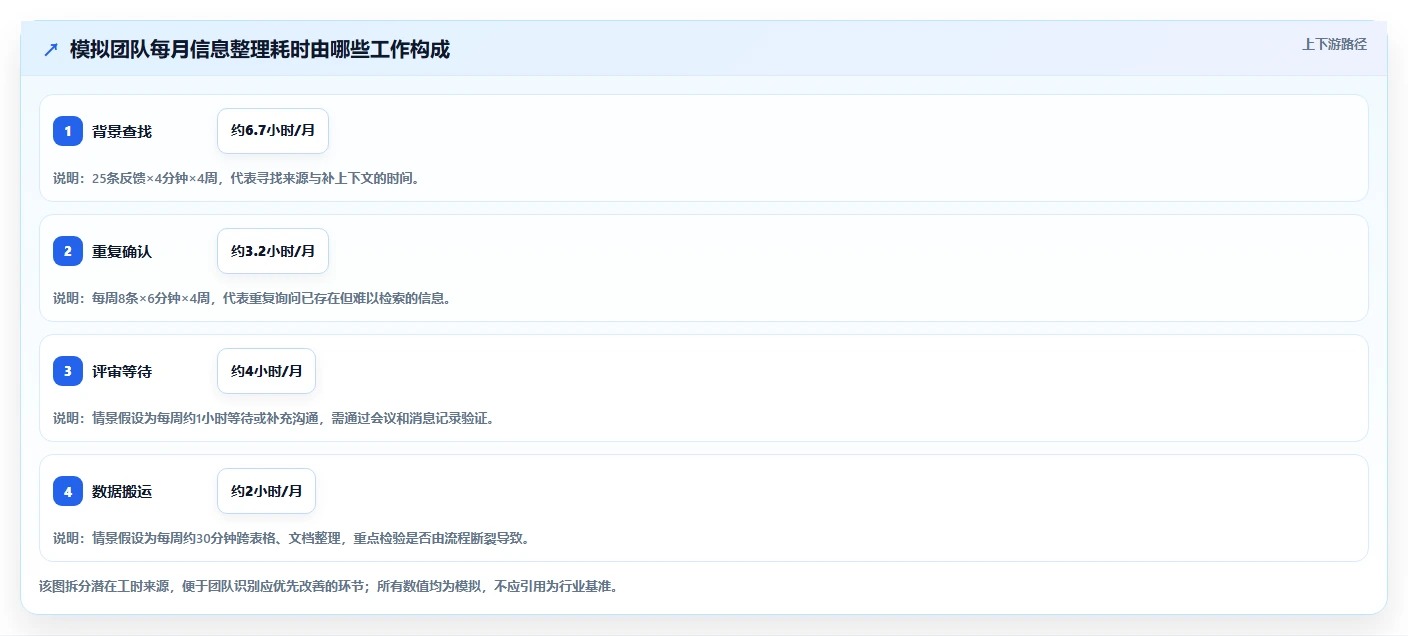
Task: Click the number 3 badge for 评审等待
Action: [x=68, y=371]
